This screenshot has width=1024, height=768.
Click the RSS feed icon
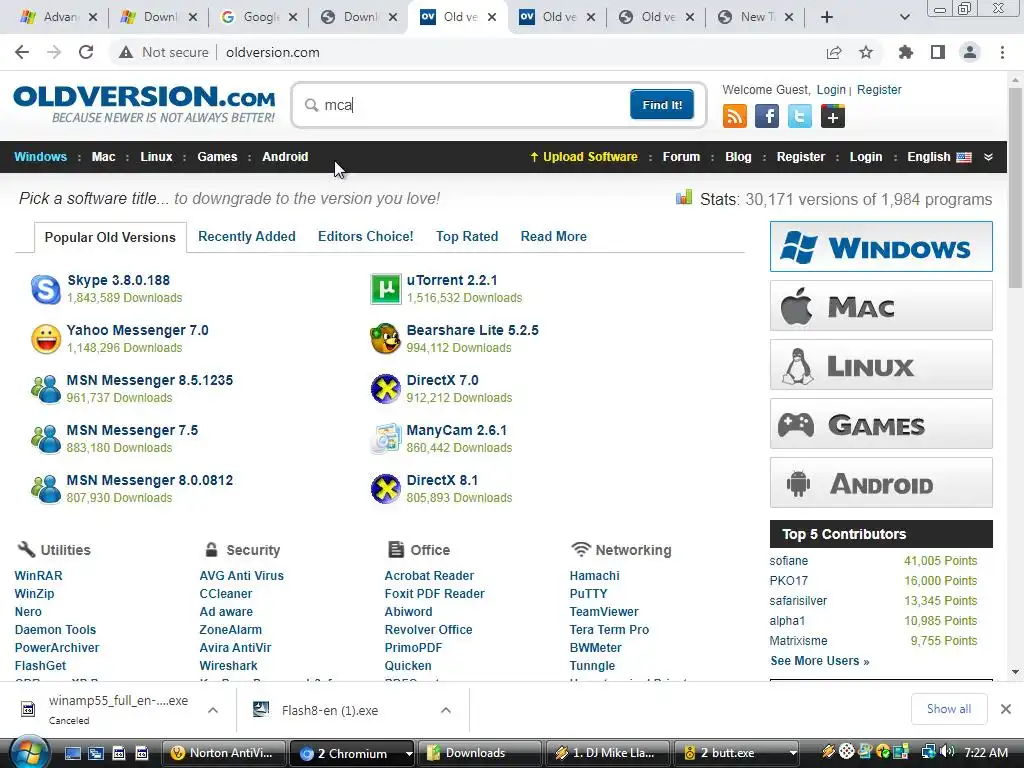(735, 116)
